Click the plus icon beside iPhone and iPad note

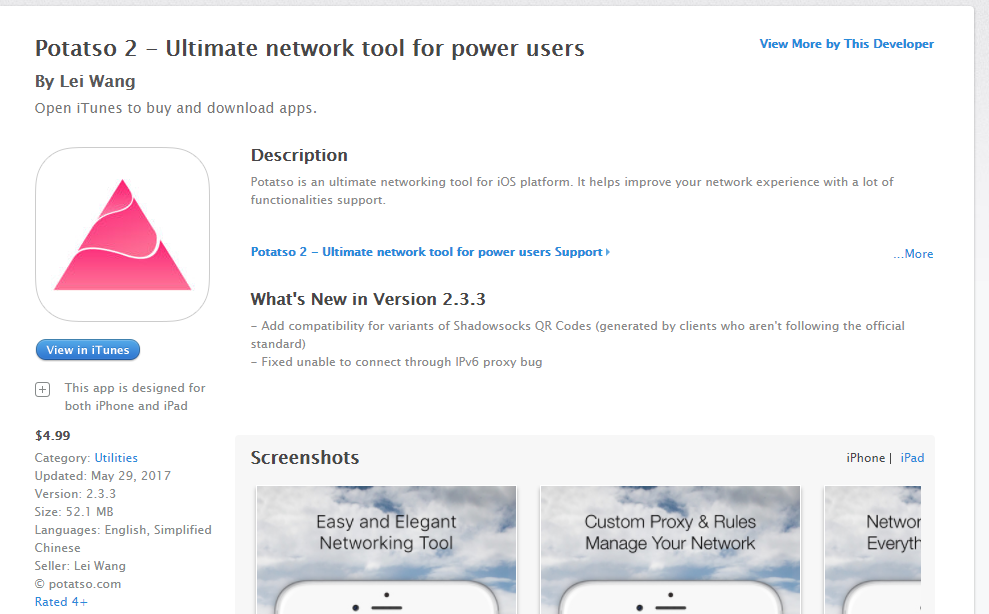point(43,389)
